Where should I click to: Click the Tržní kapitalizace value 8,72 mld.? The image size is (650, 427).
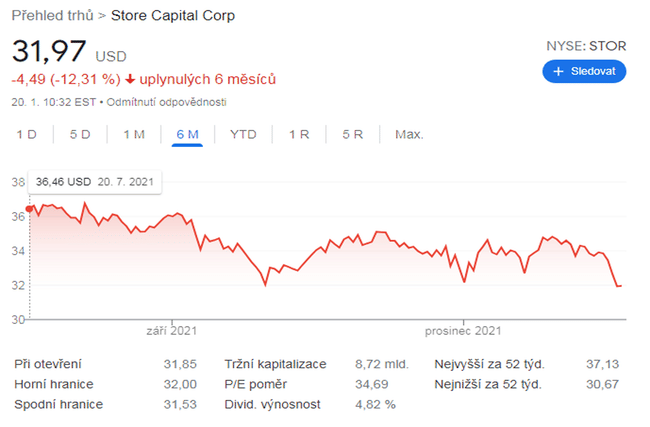point(381,365)
